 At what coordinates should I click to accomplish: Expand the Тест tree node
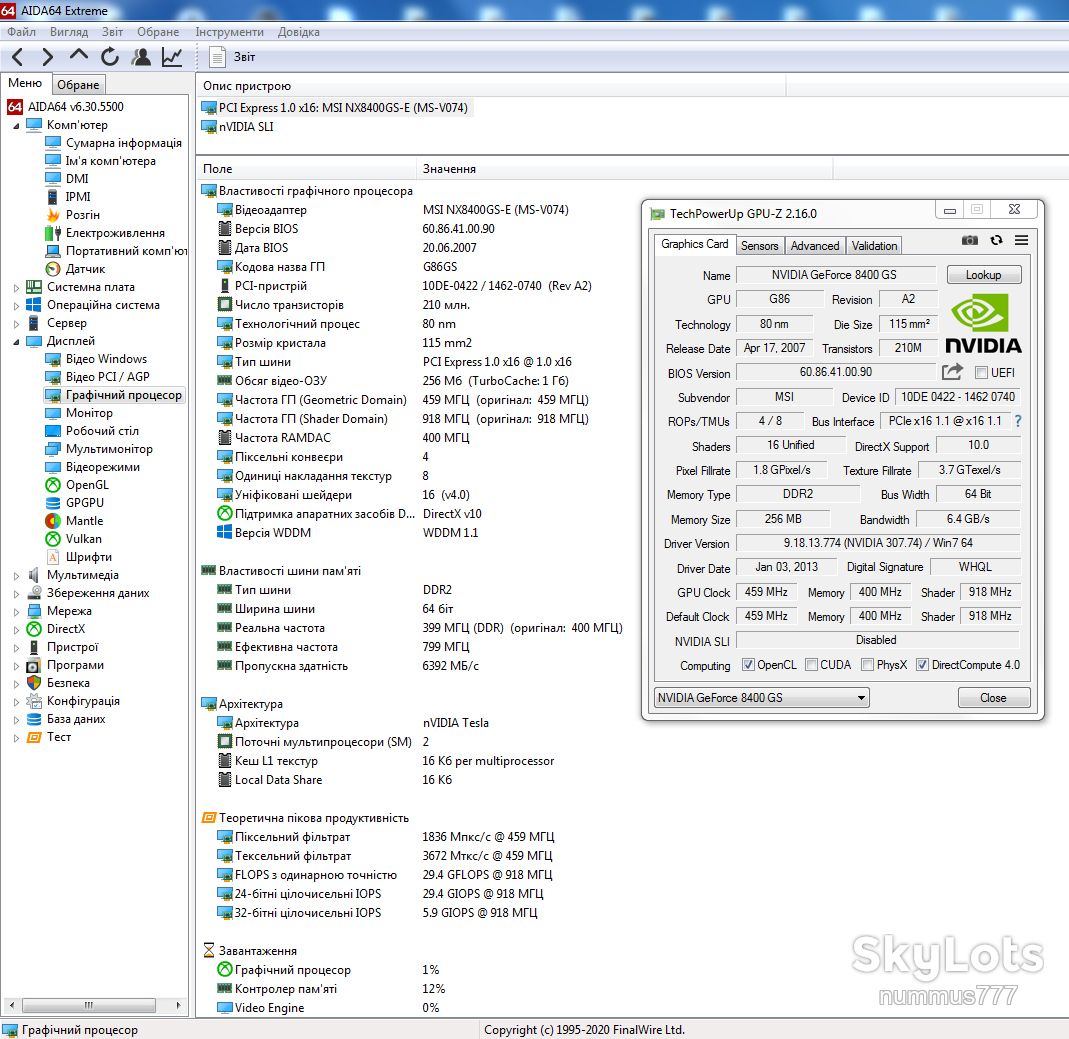click(x=16, y=738)
